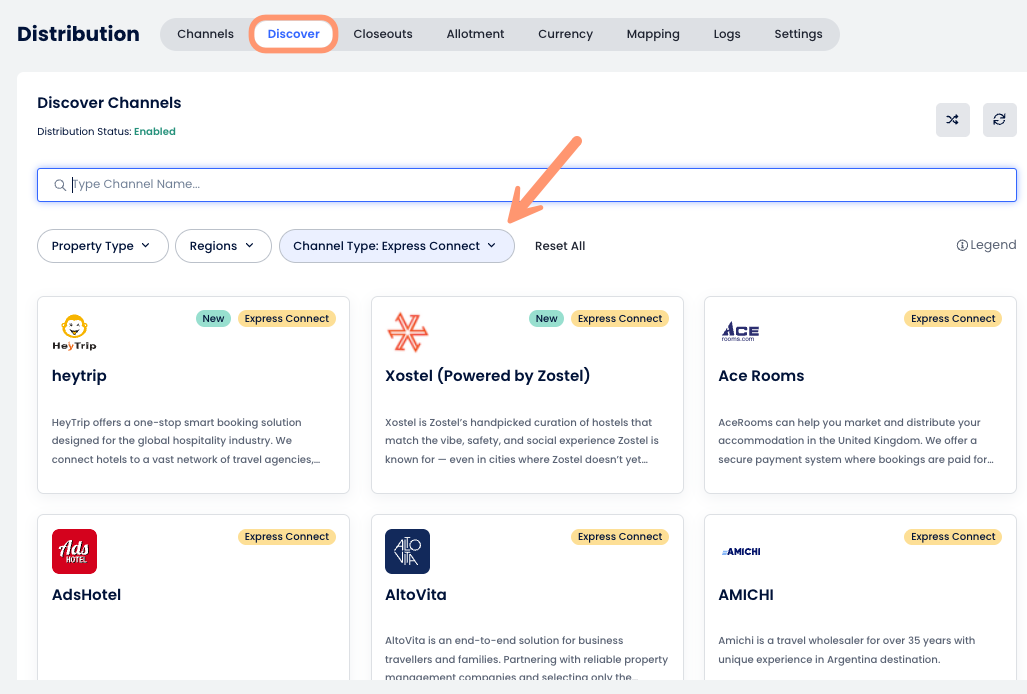Switch to the Currency tab
The height and width of the screenshot is (694, 1027).
coord(565,34)
